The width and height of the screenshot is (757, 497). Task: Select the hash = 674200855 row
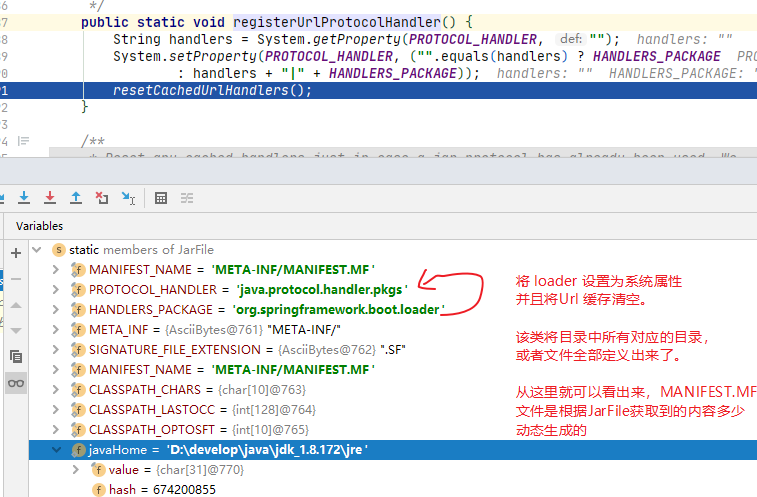click(393, 490)
